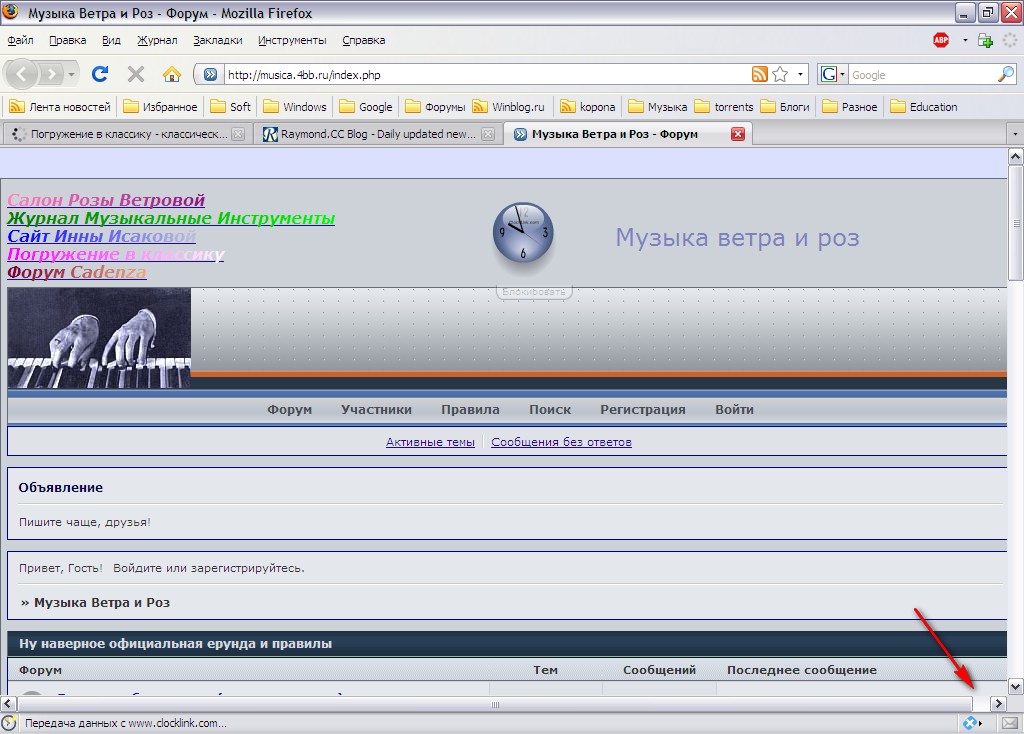1024x734 pixels.
Task: Open the Soft bookmarks folder
Action: (x=231, y=106)
